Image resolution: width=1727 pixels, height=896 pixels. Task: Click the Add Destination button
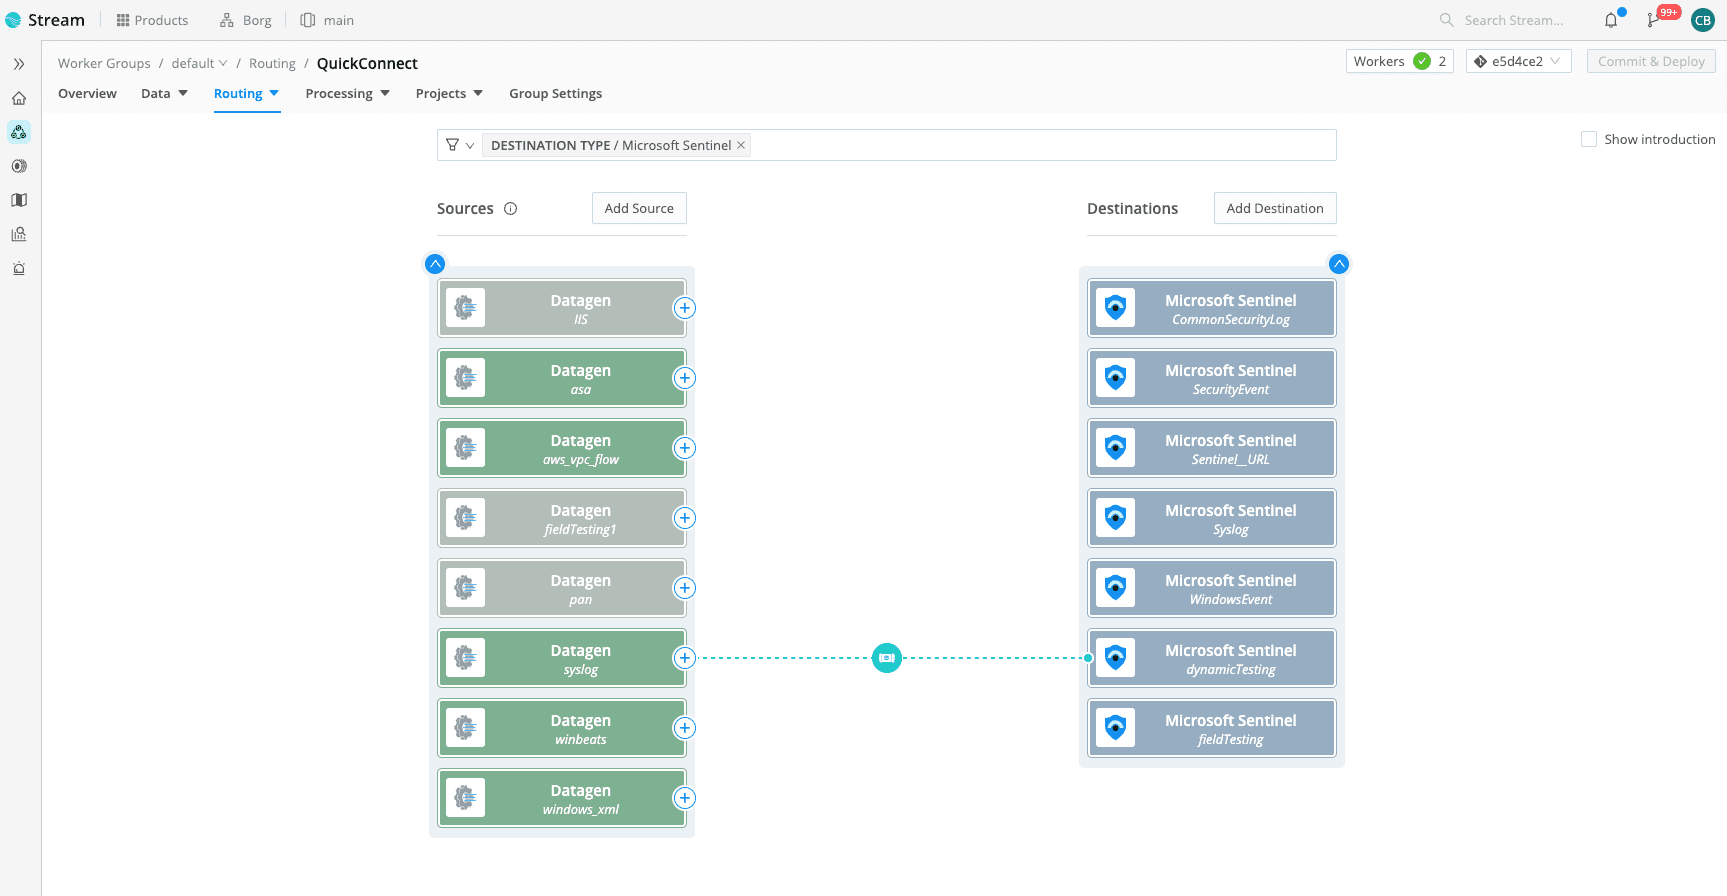1274,208
